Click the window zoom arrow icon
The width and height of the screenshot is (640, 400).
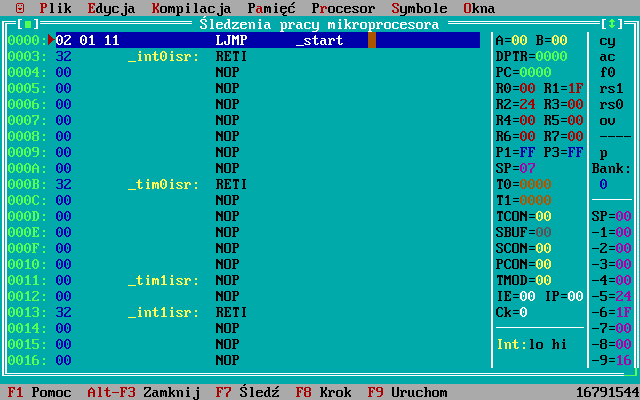point(612,24)
